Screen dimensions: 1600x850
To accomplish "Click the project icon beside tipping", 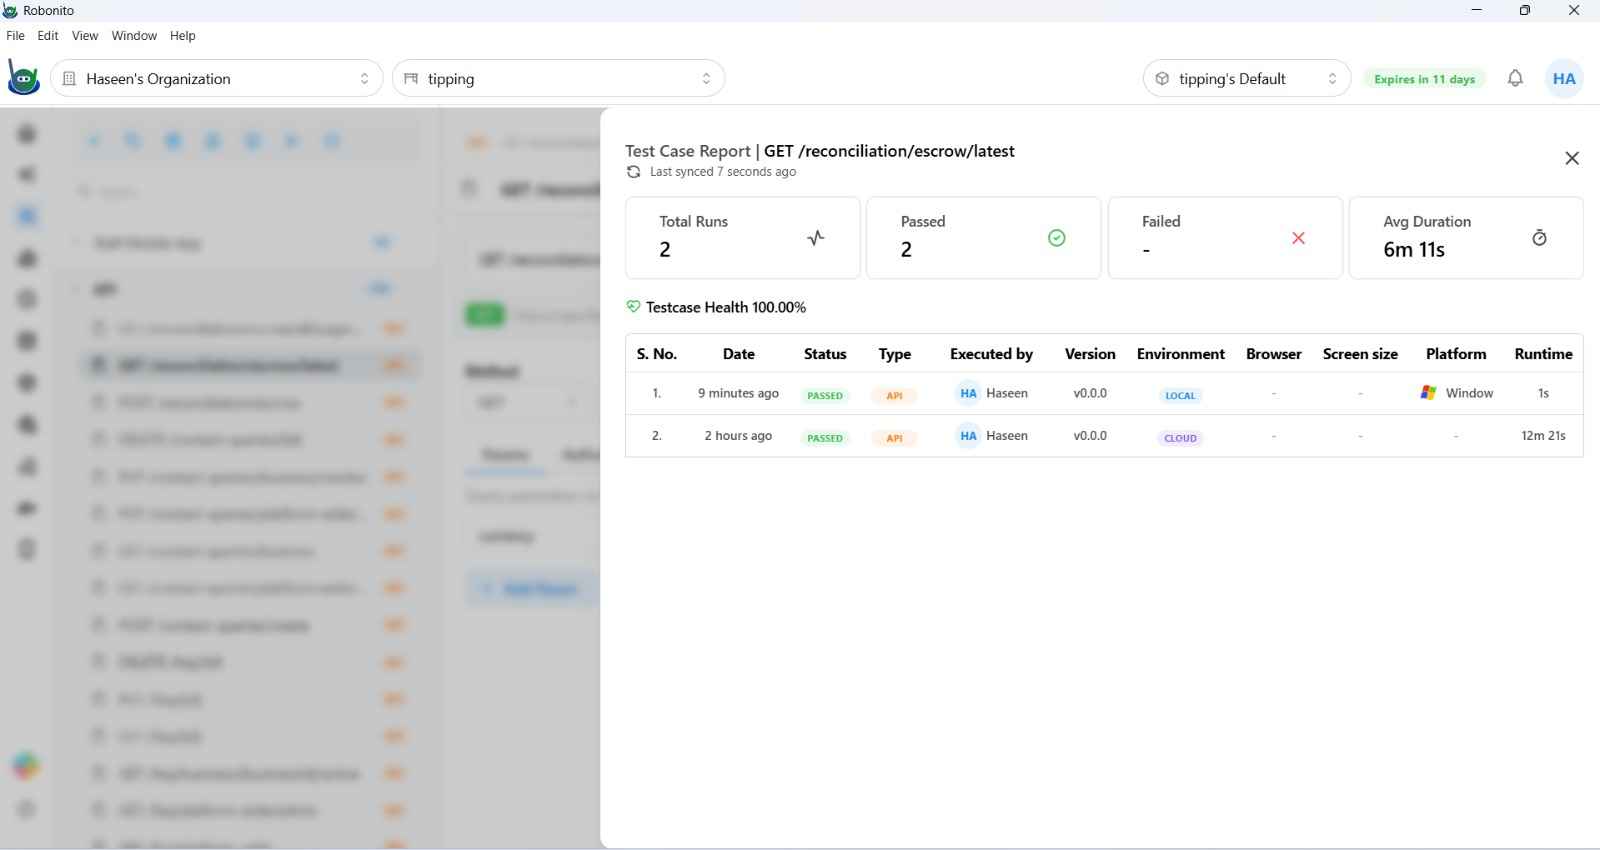I will pyautogui.click(x=411, y=78).
